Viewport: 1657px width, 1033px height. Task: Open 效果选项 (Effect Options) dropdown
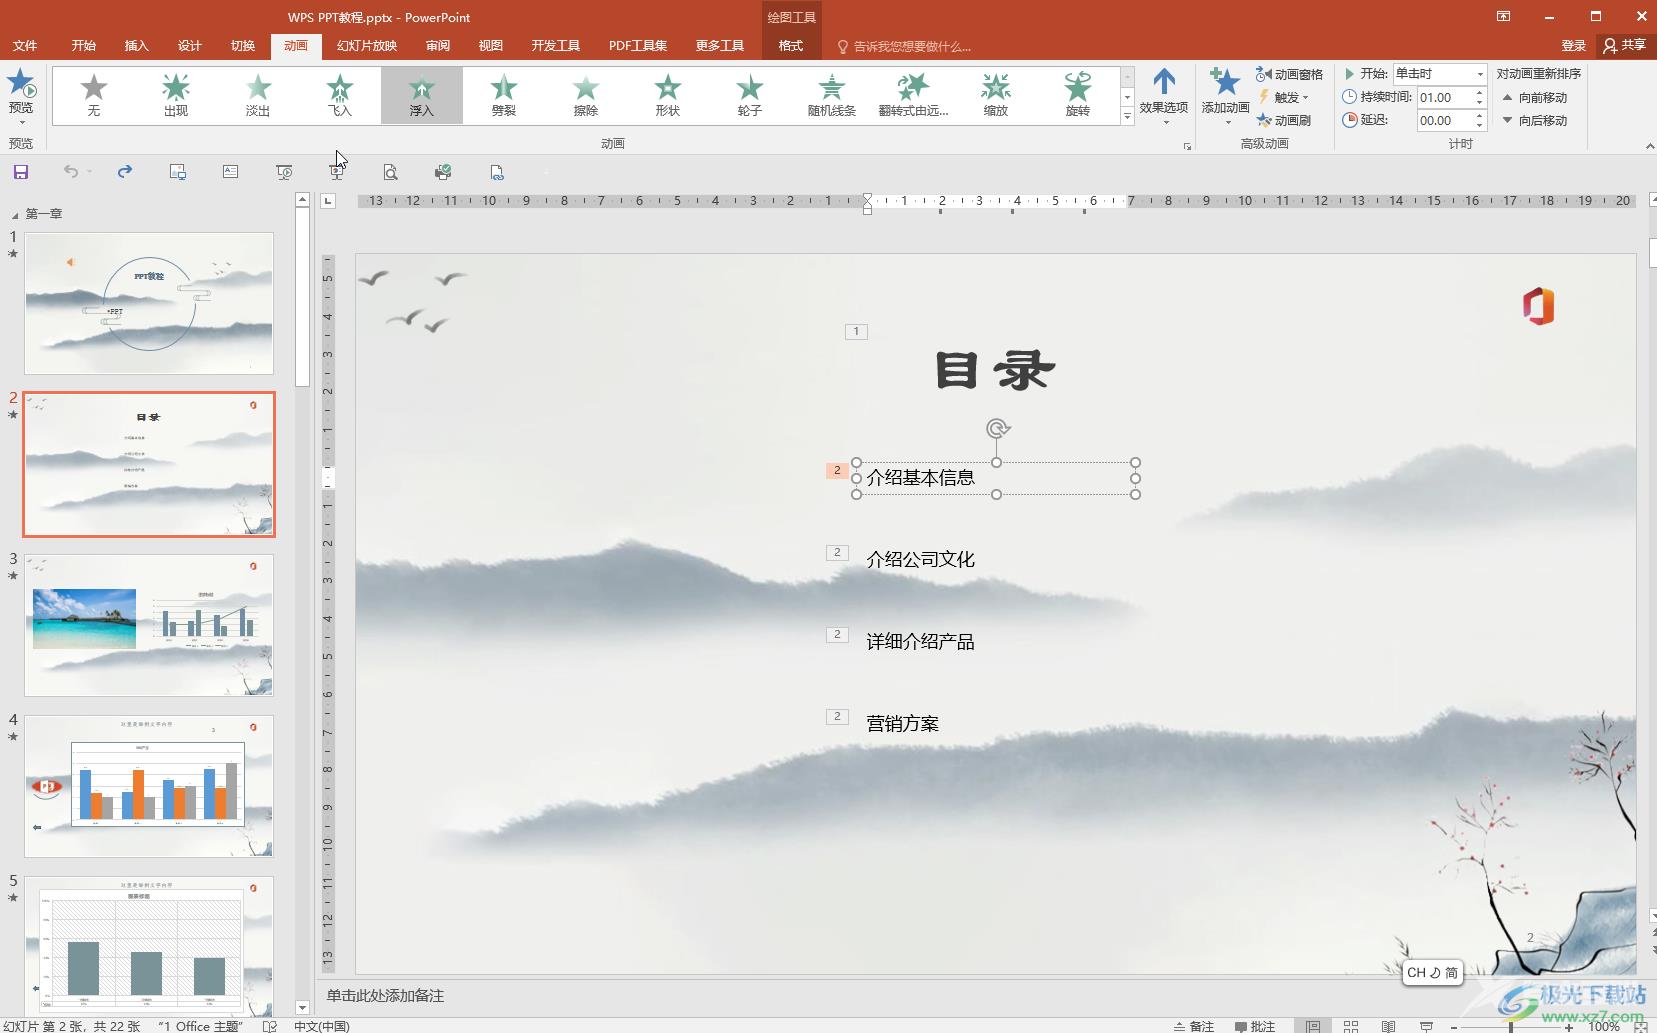pos(1163,96)
